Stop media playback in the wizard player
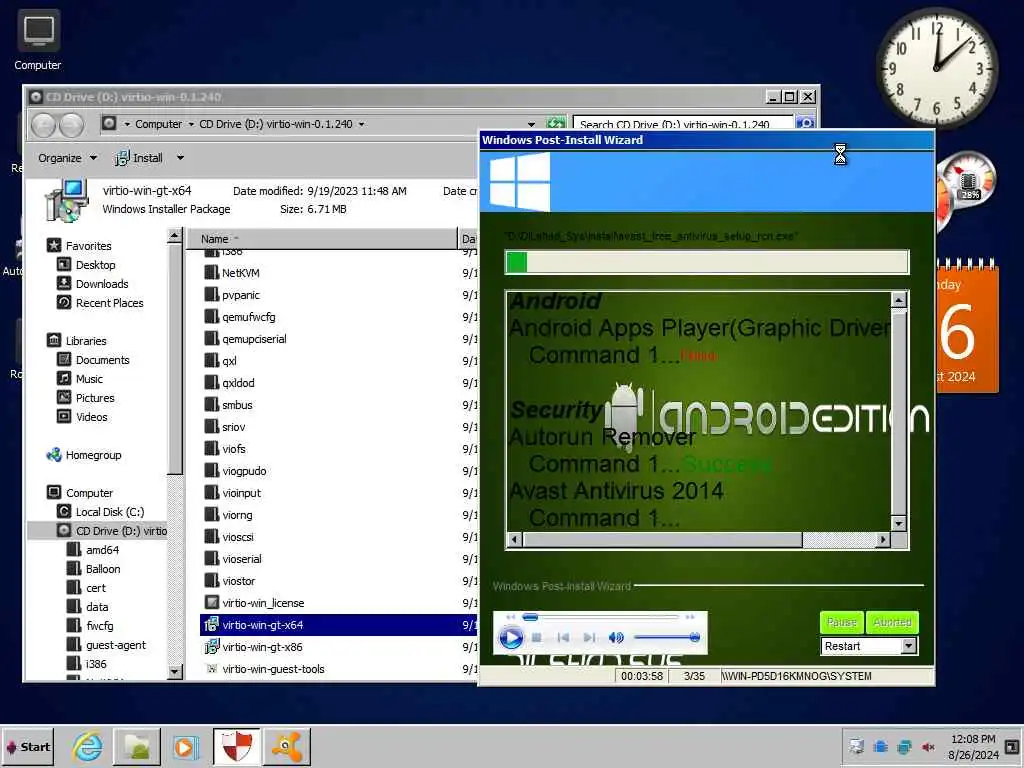Image resolution: width=1024 pixels, height=768 pixels. tap(536, 637)
